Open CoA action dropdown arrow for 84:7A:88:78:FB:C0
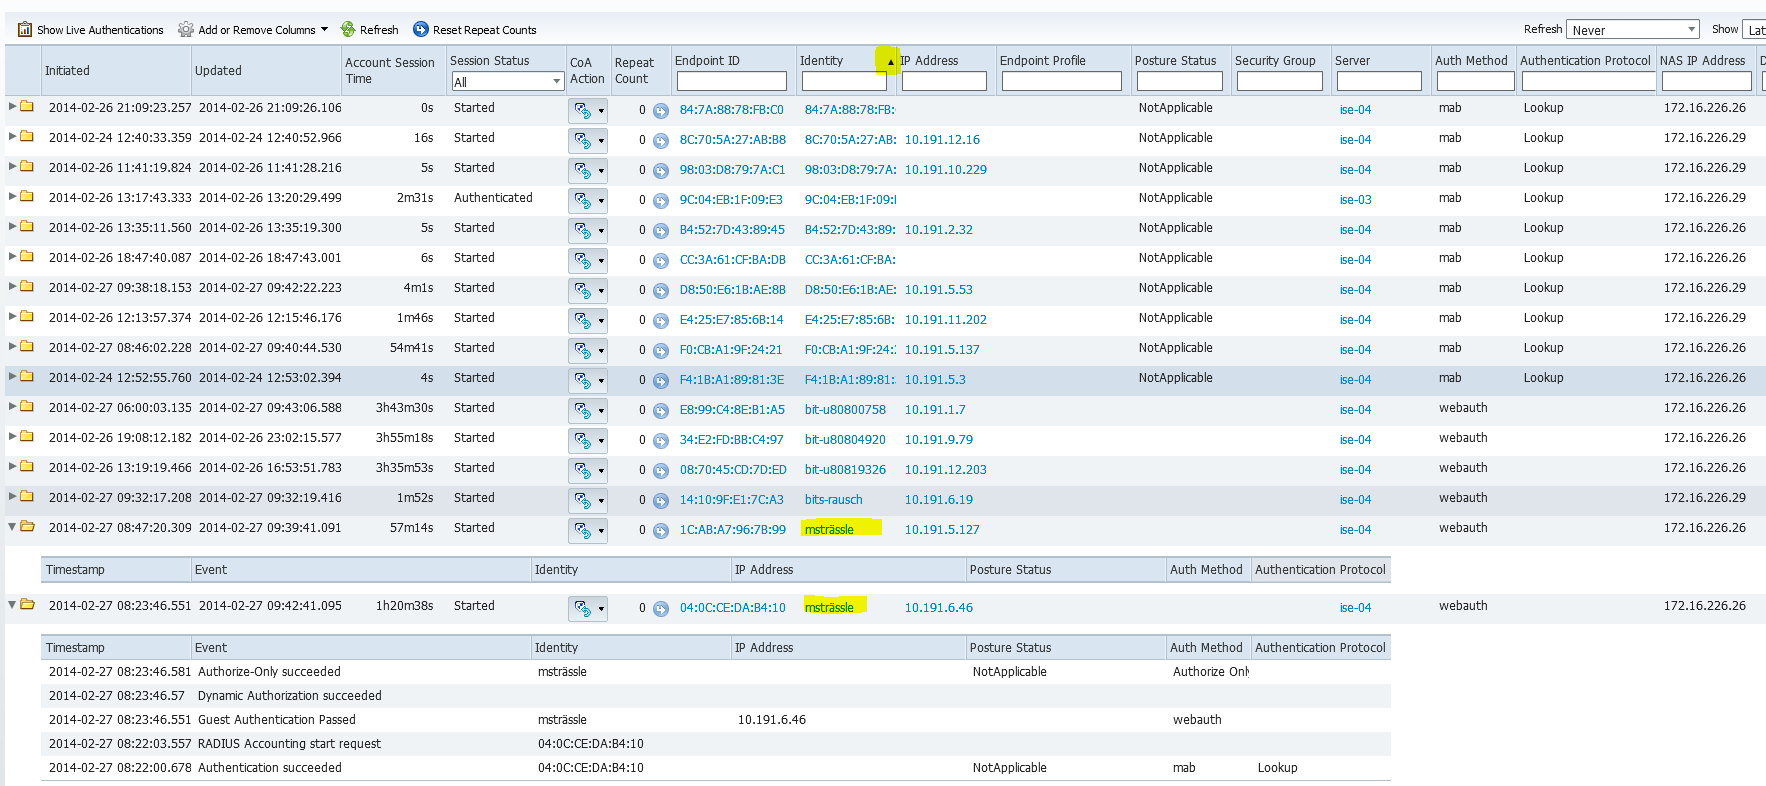 601,111
